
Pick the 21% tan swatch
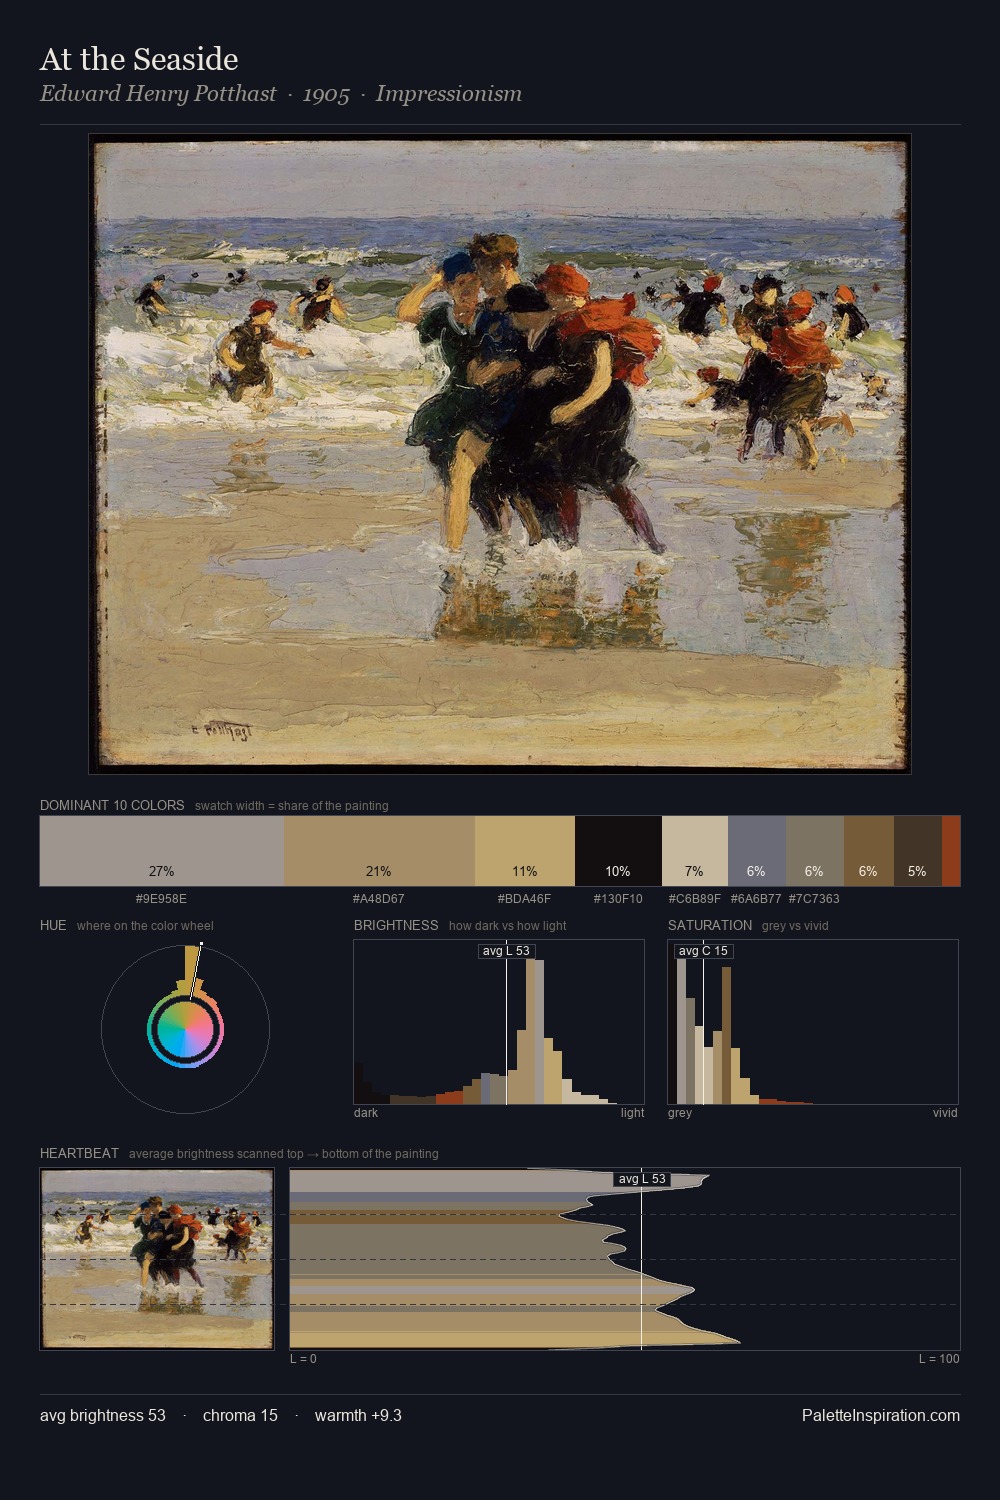pyautogui.click(x=379, y=851)
